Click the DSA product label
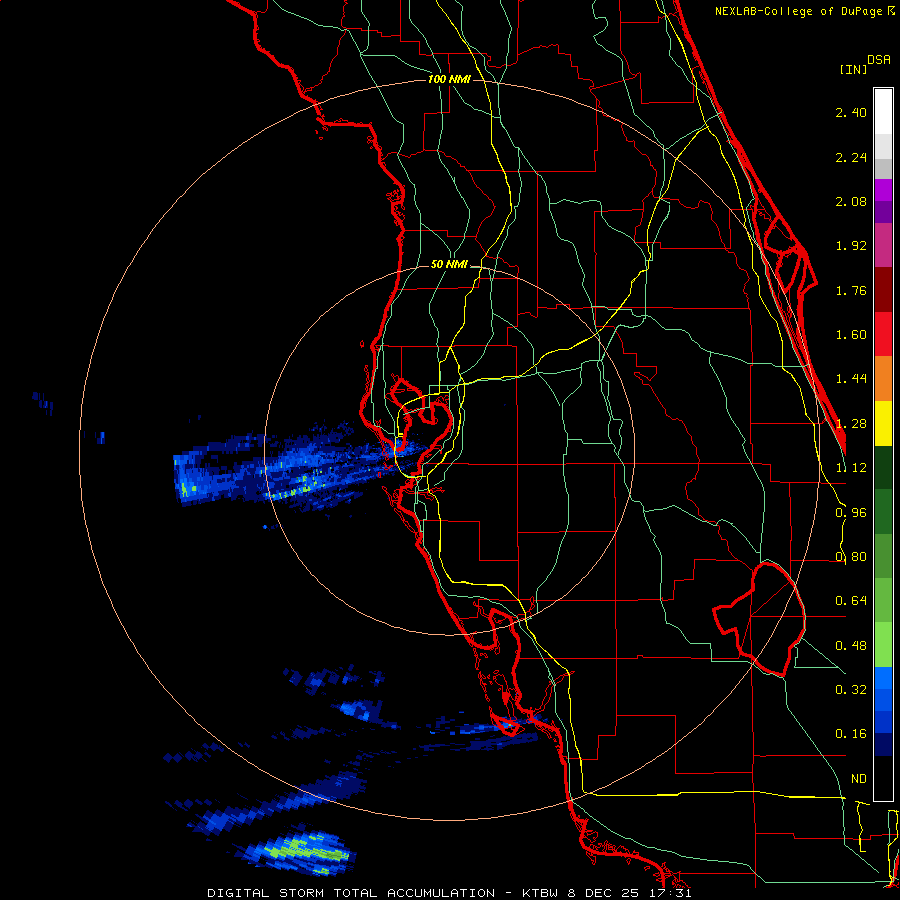Screen dimensions: 900x900 879,60
